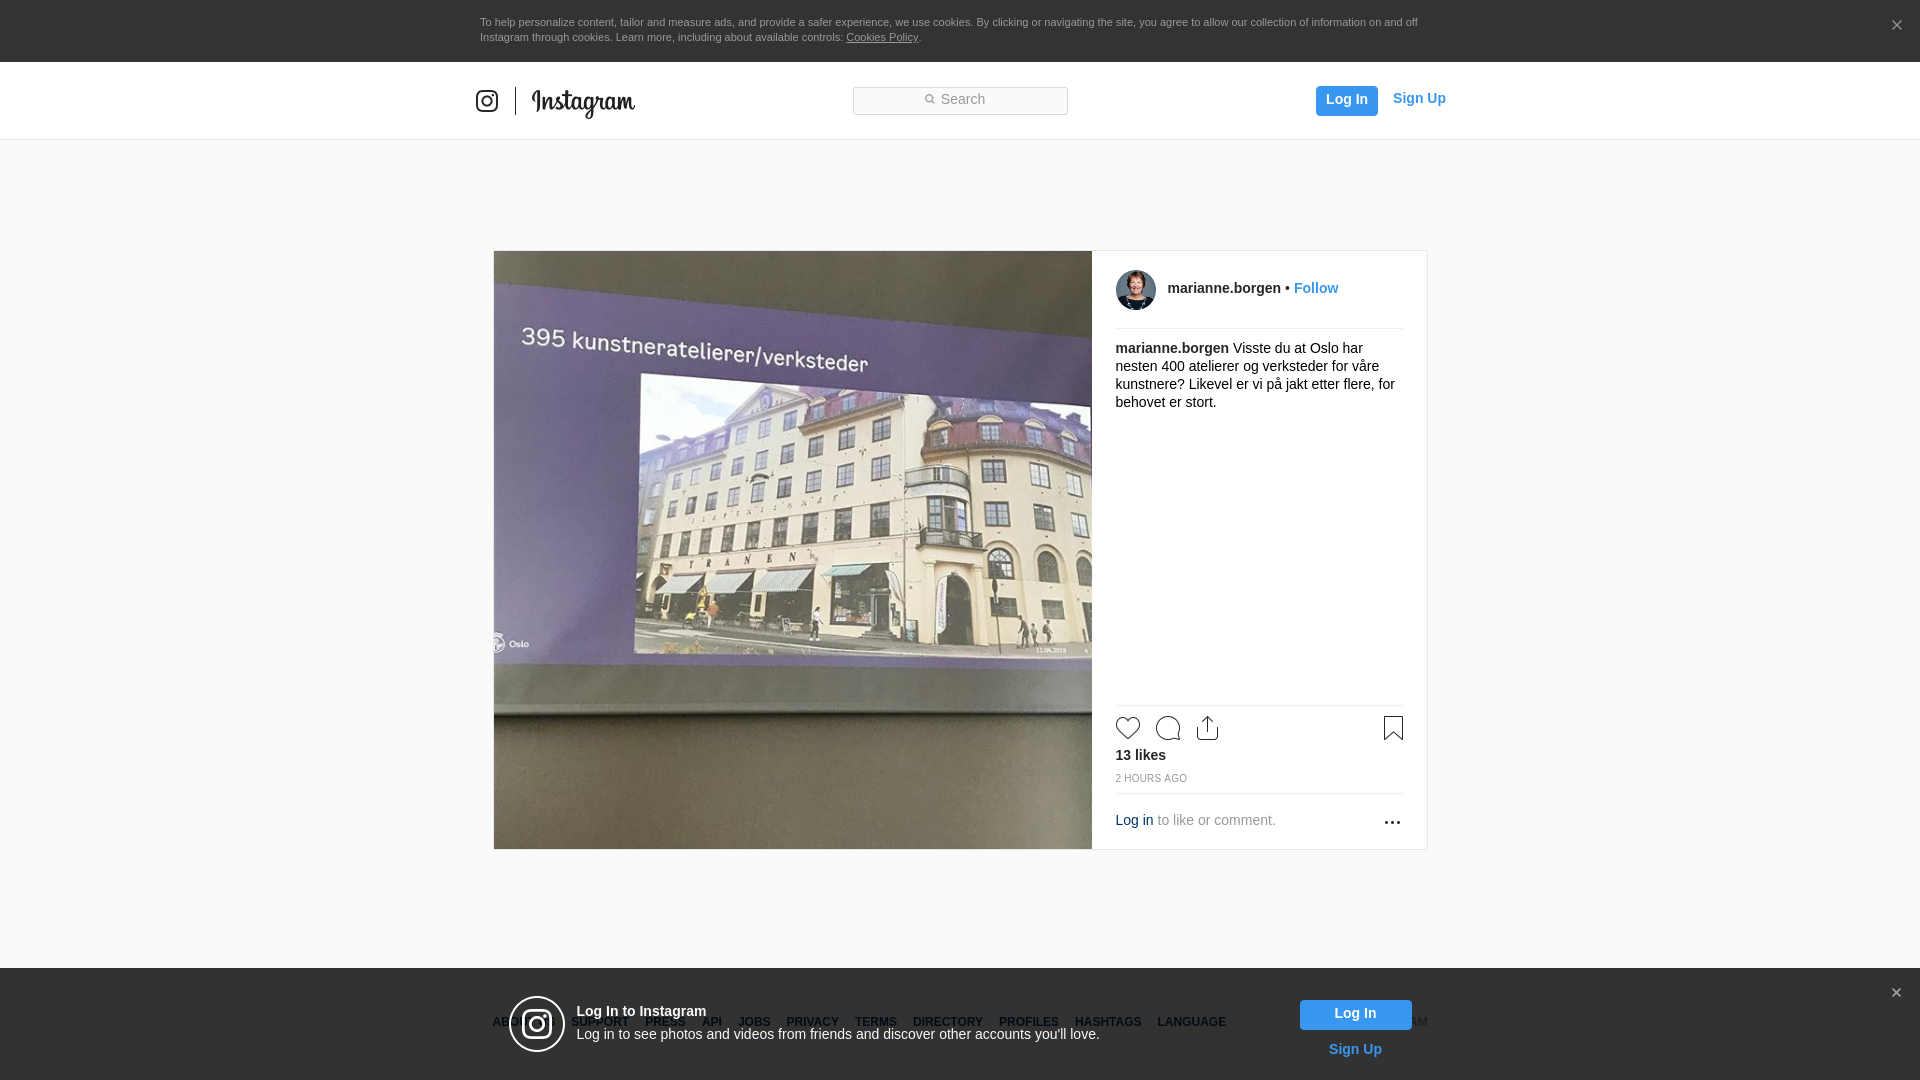Click the Instagram camera glyph icon in header
Image resolution: width=1920 pixels, height=1080 pixels.
487,101
